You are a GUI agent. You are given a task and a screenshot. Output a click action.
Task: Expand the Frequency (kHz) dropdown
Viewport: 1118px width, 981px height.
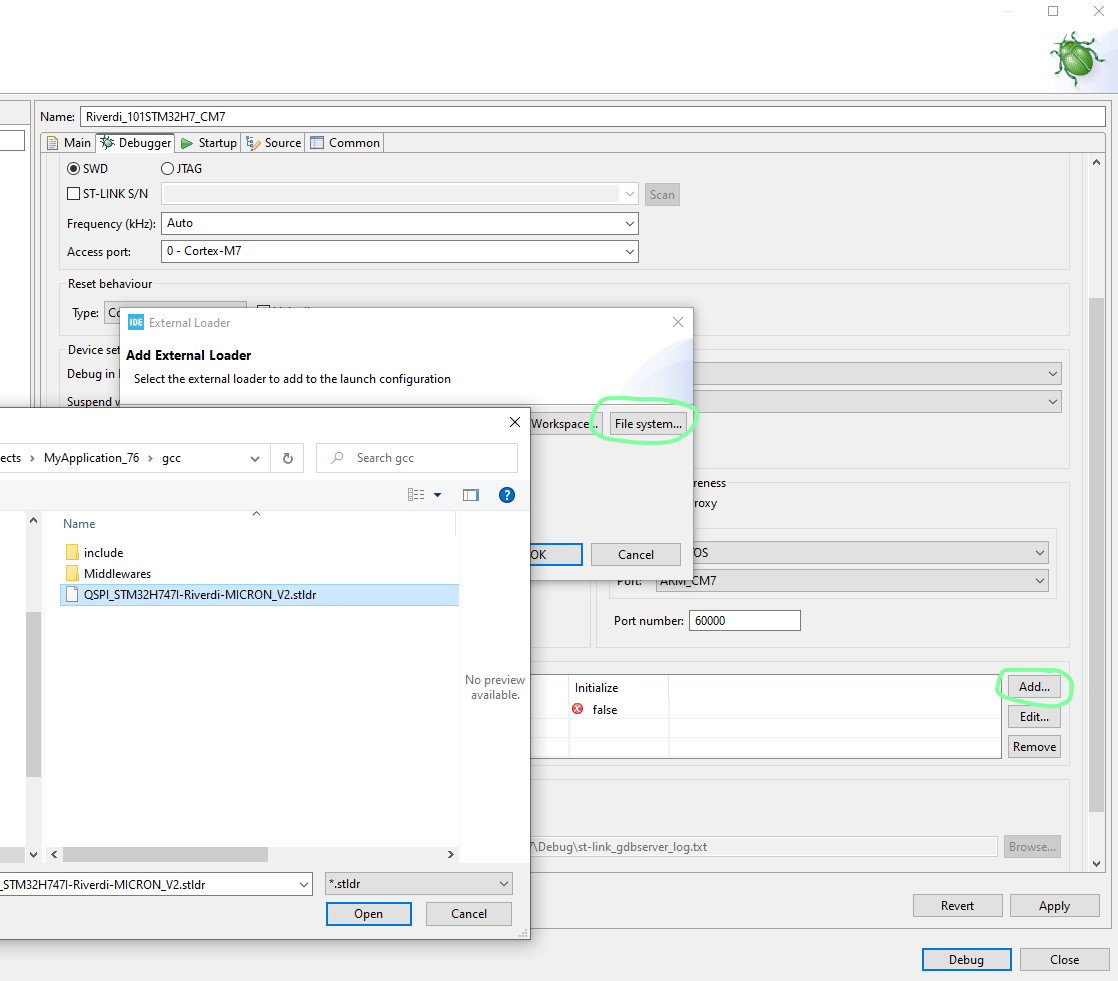point(630,223)
